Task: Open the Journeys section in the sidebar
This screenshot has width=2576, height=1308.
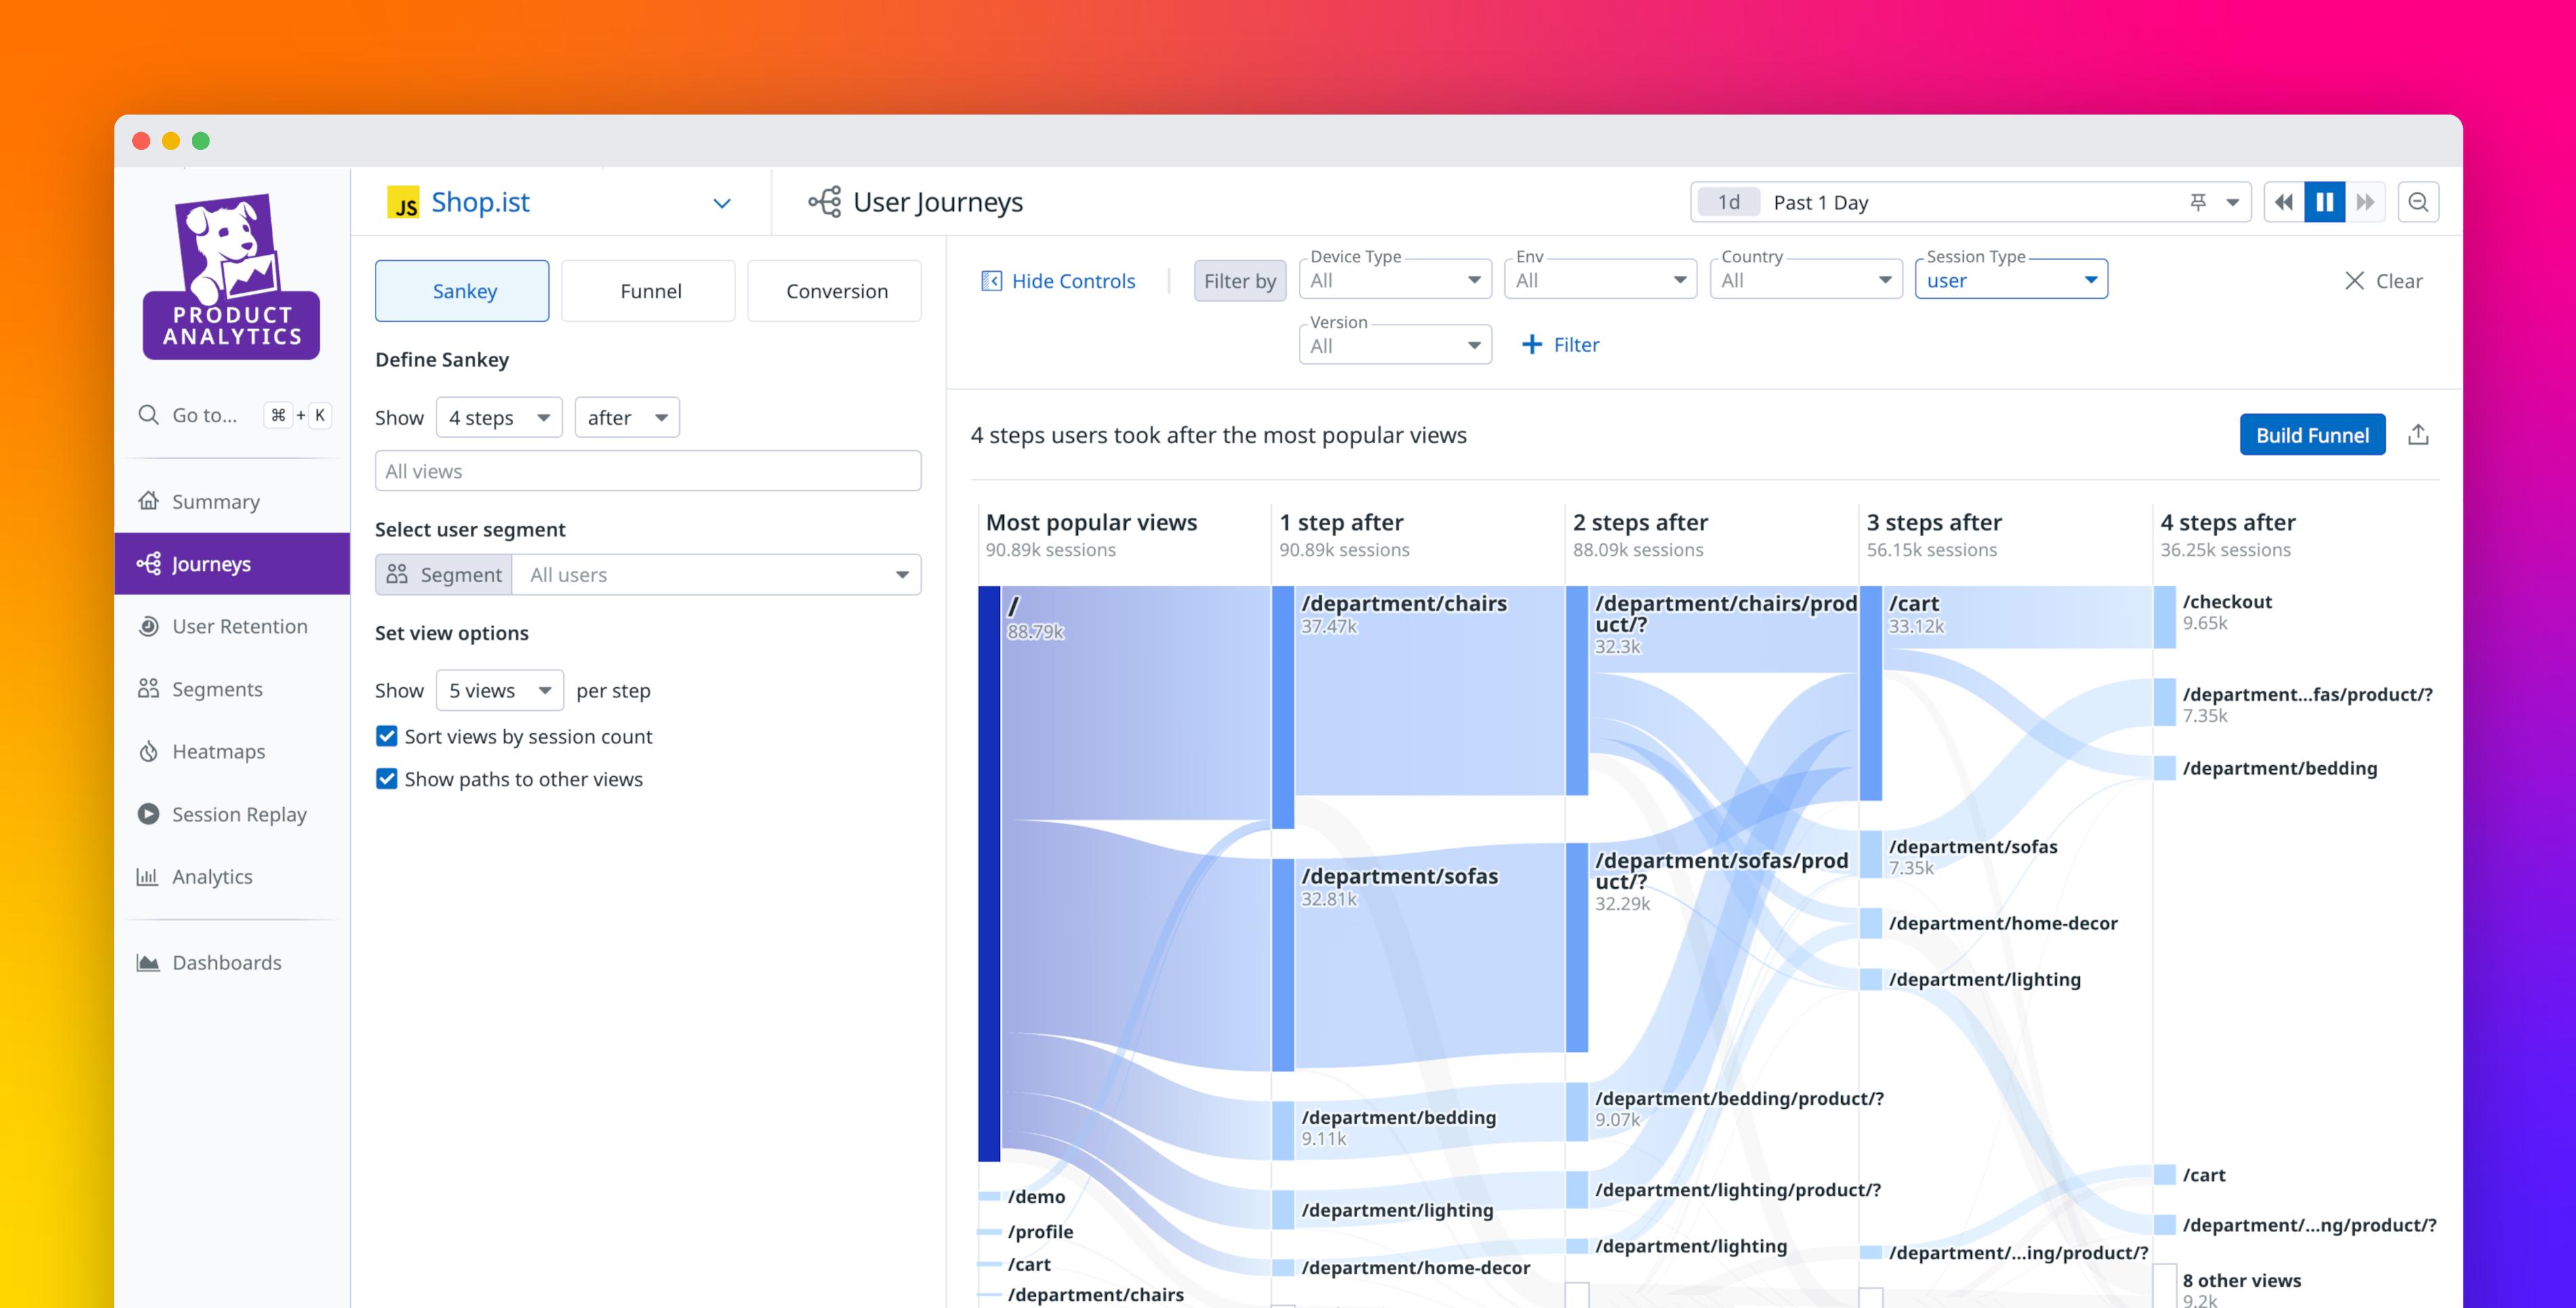Action: pos(210,563)
